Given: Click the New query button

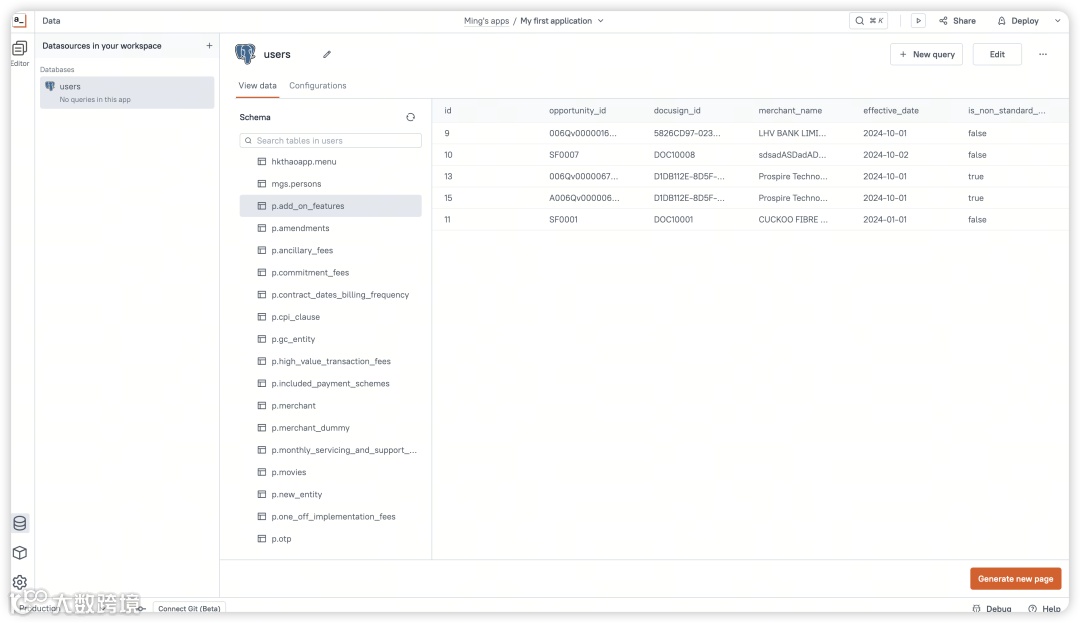Looking at the screenshot, I should tap(926, 54).
